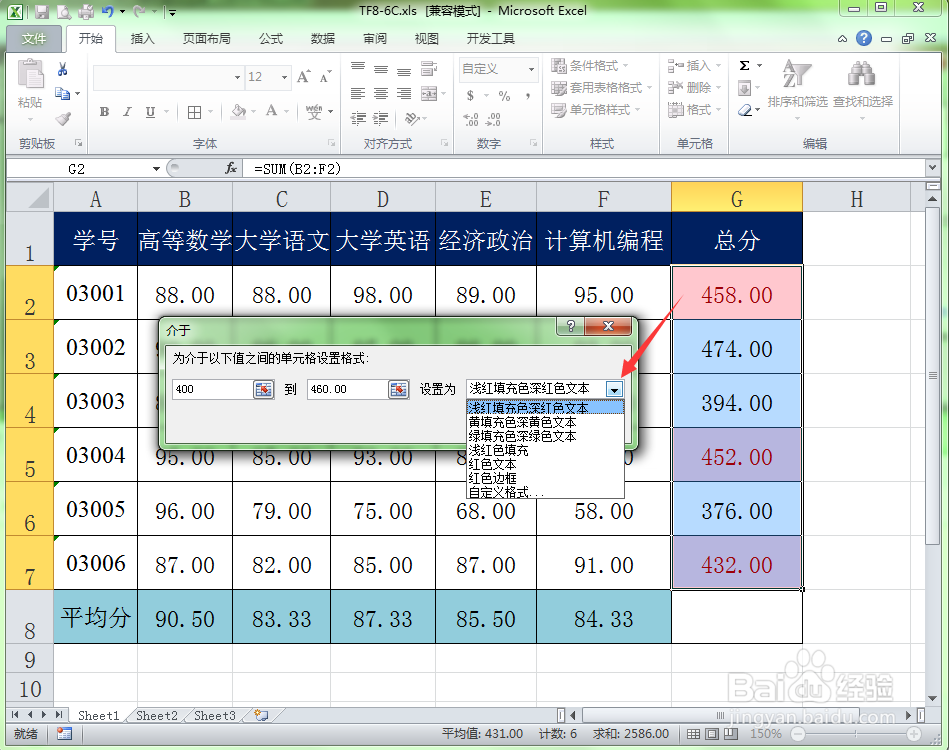Click range selector icon next to 400 field
Screen dimensions: 949x750
pos(263,389)
